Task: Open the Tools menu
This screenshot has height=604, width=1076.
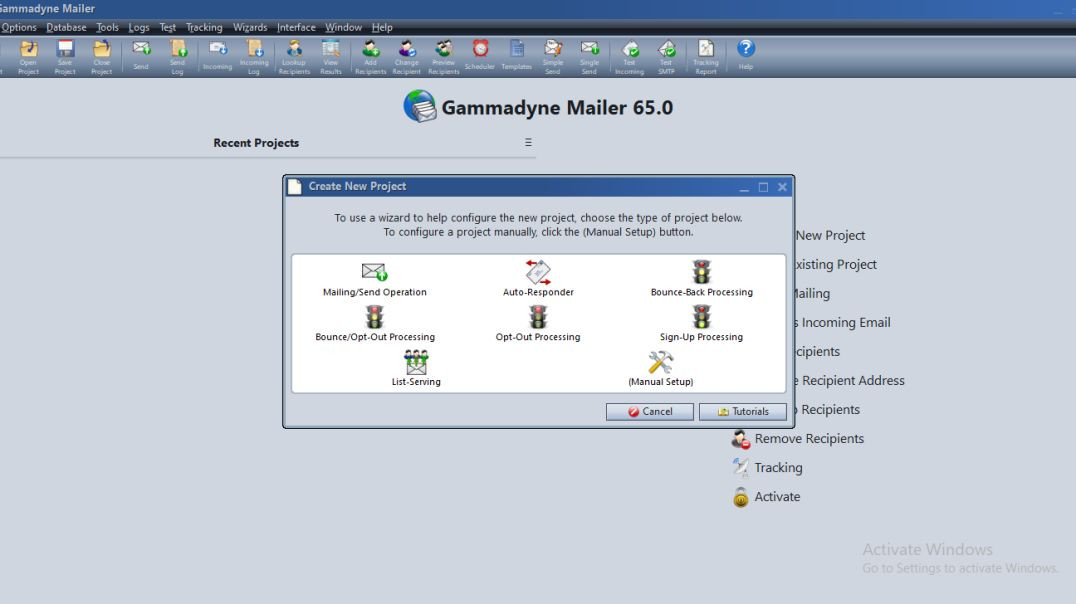Action: [107, 27]
